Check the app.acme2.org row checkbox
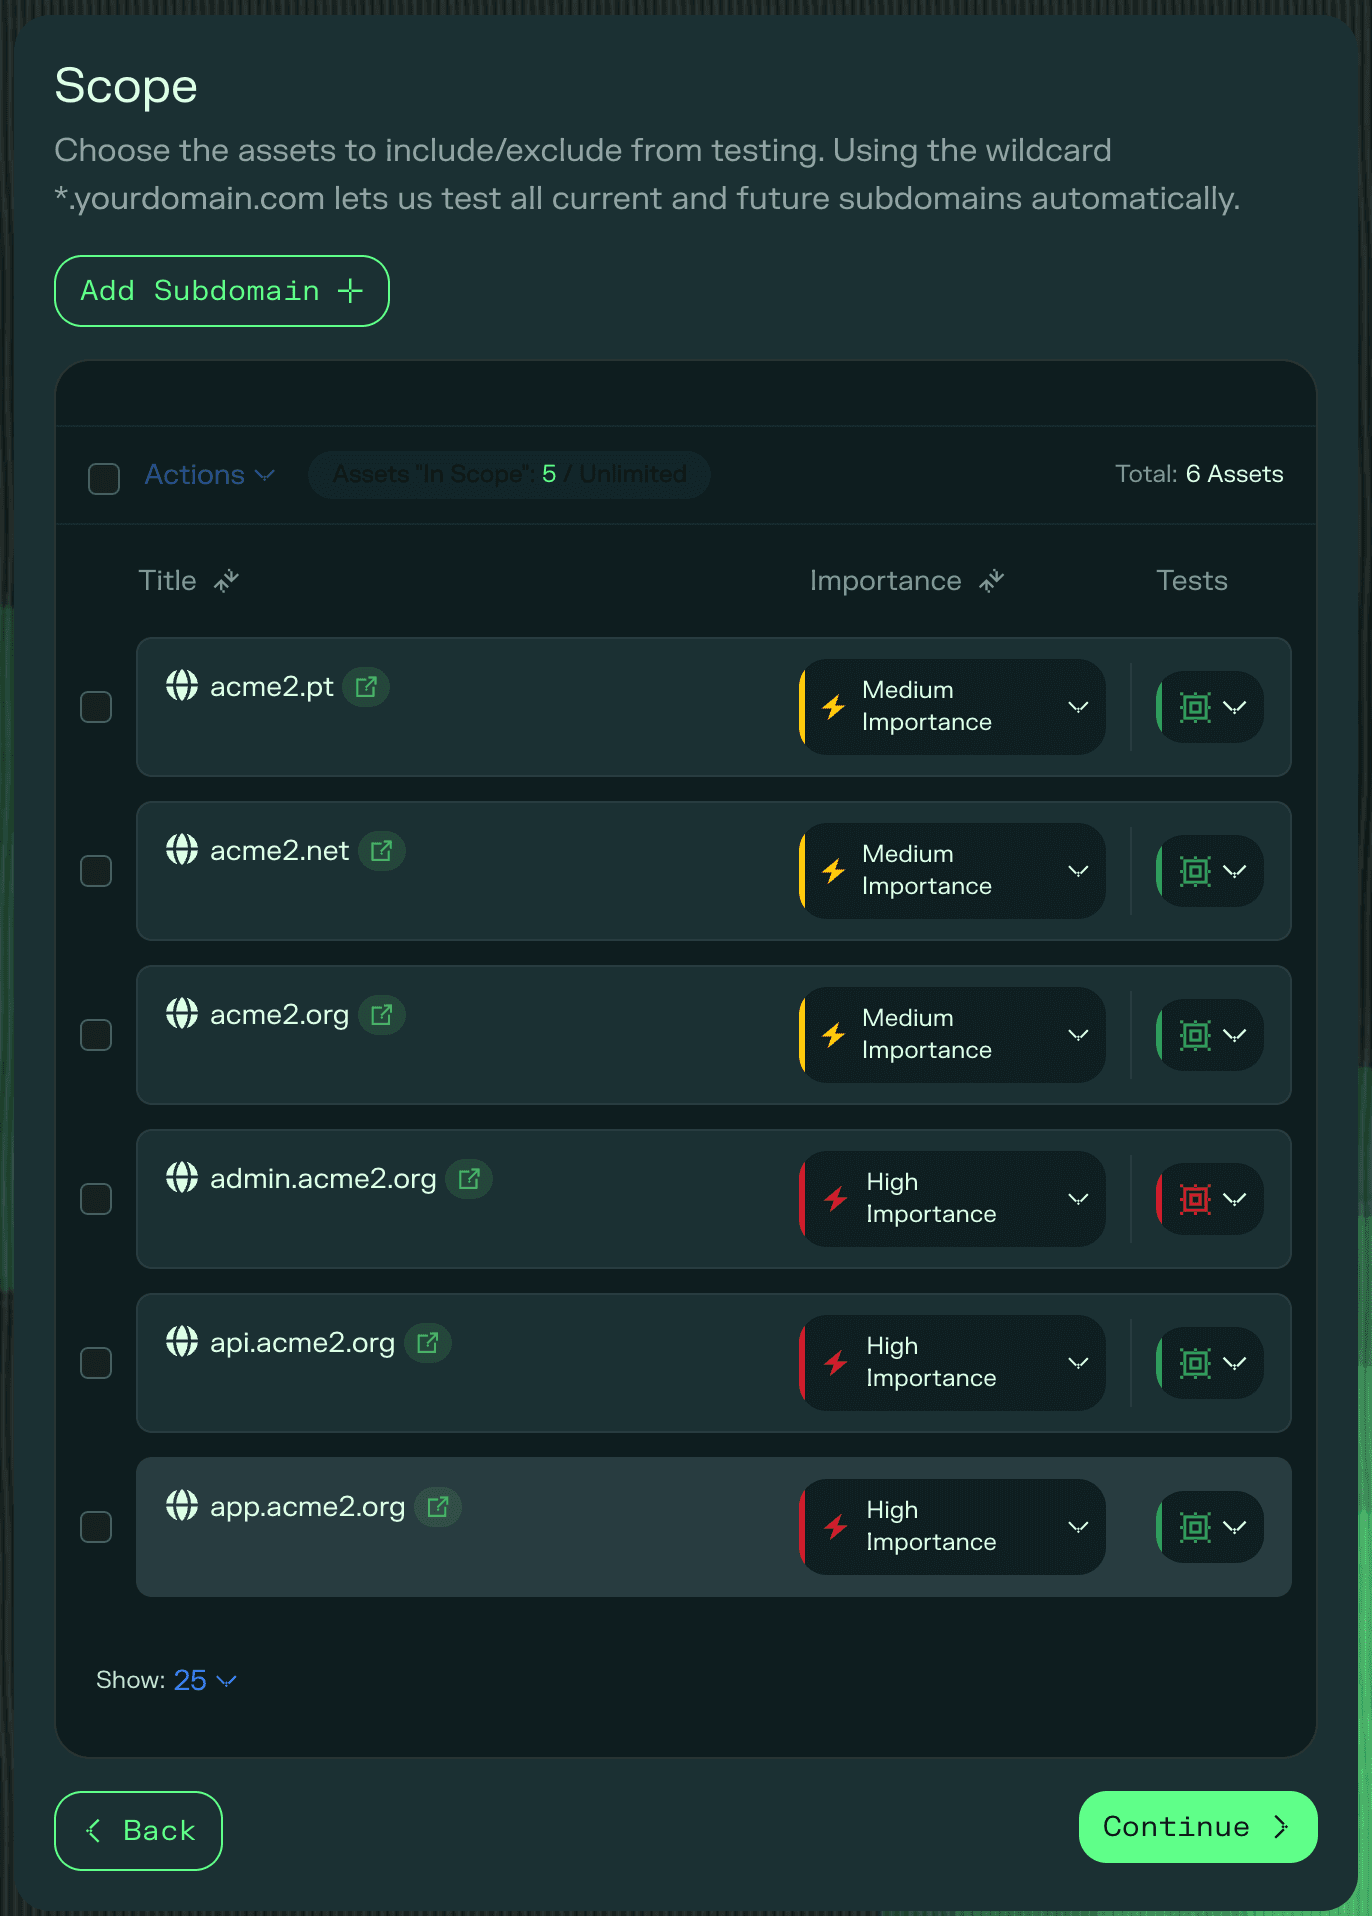The height and width of the screenshot is (1916, 1372). click(96, 1527)
